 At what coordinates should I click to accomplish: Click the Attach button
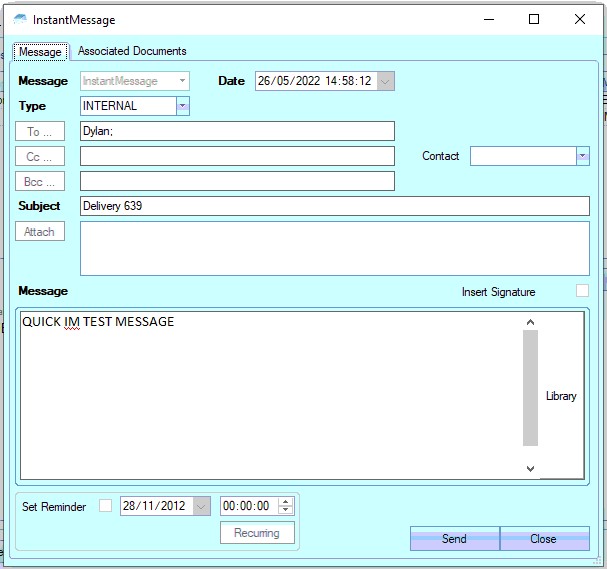40,231
